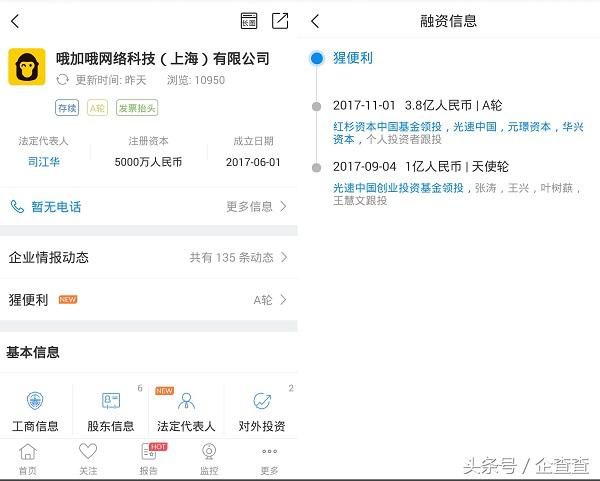Tap the 浏览: 10950 view count
Screen dimensions: 600x481
click(196, 80)
